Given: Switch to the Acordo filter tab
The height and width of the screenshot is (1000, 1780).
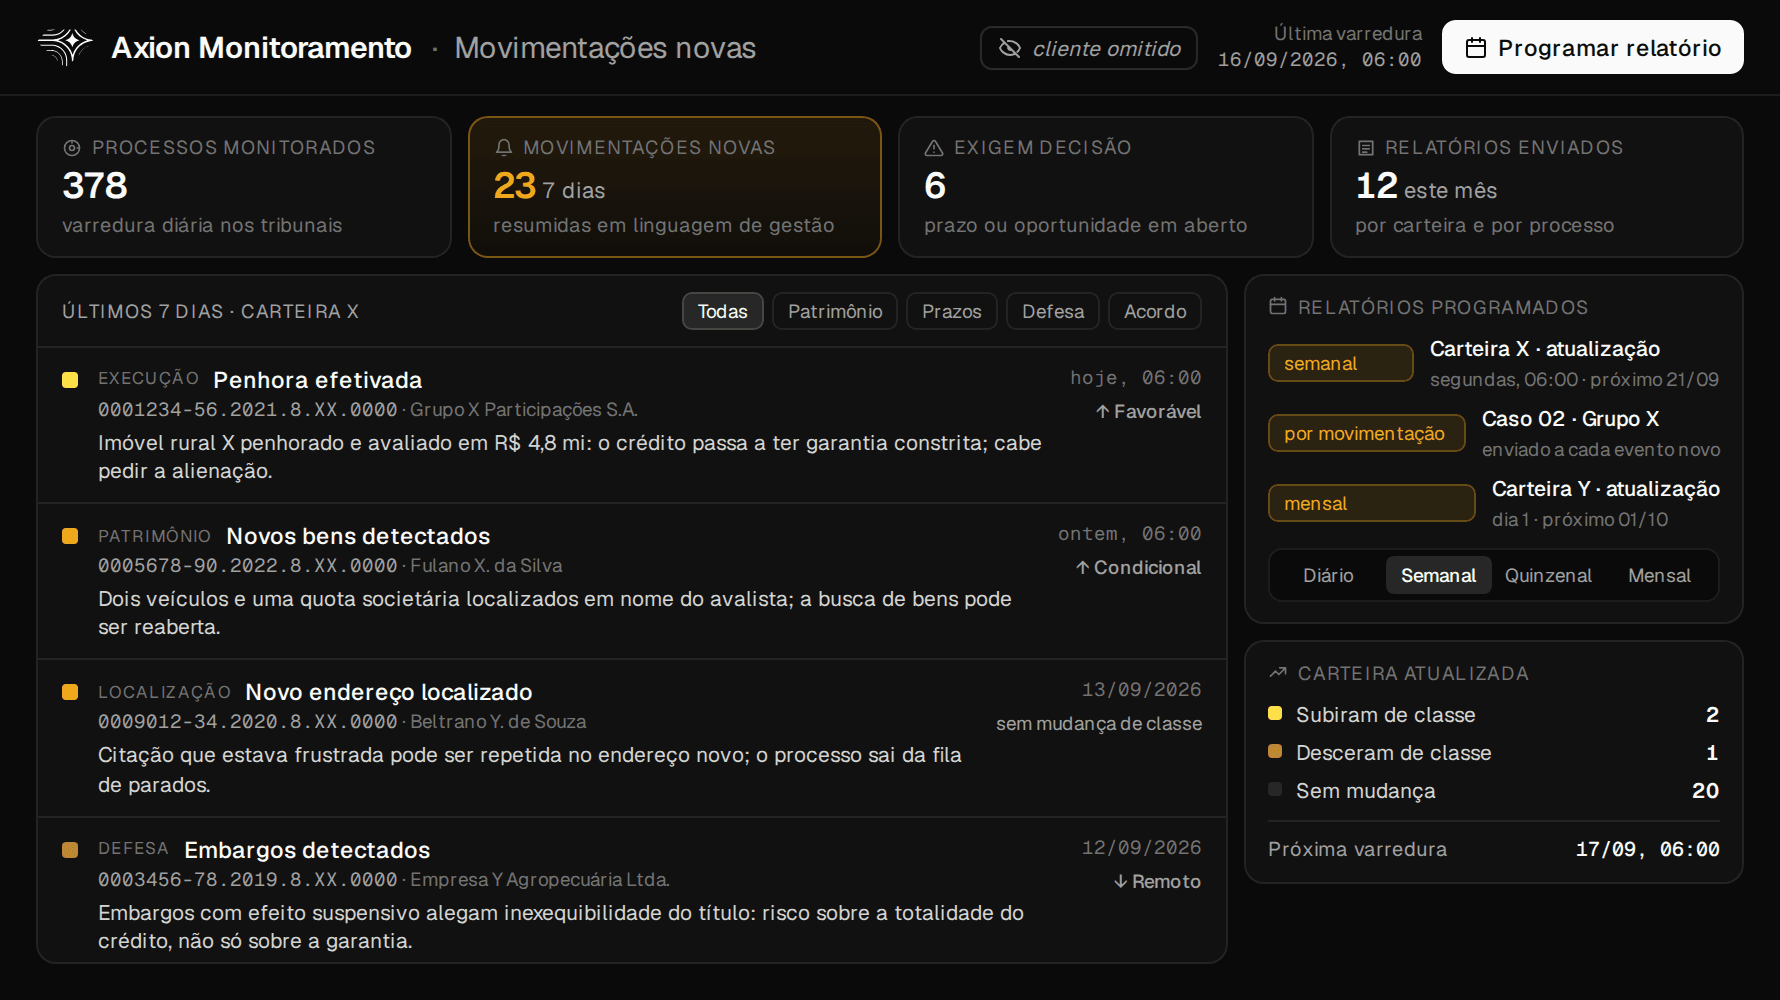Looking at the screenshot, I should coord(1155,311).
